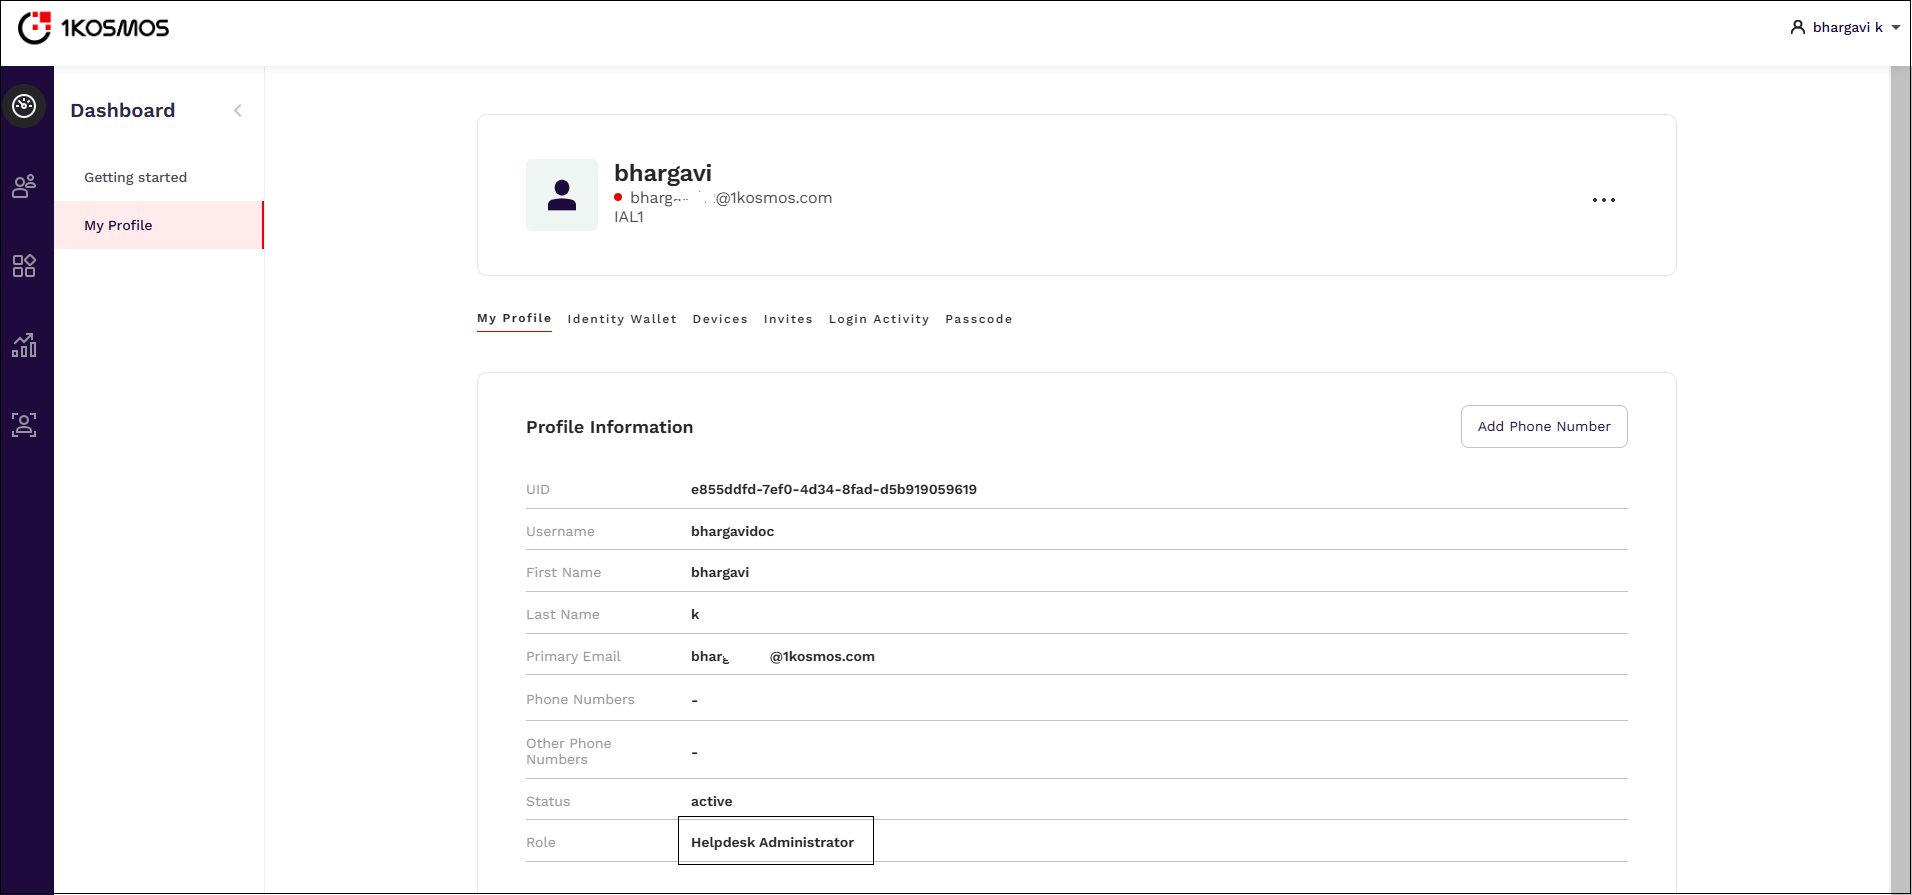The width and height of the screenshot is (1912, 895).
Task: Open the Login Activity tab
Action: pyautogui.click(x=878, y=319)
